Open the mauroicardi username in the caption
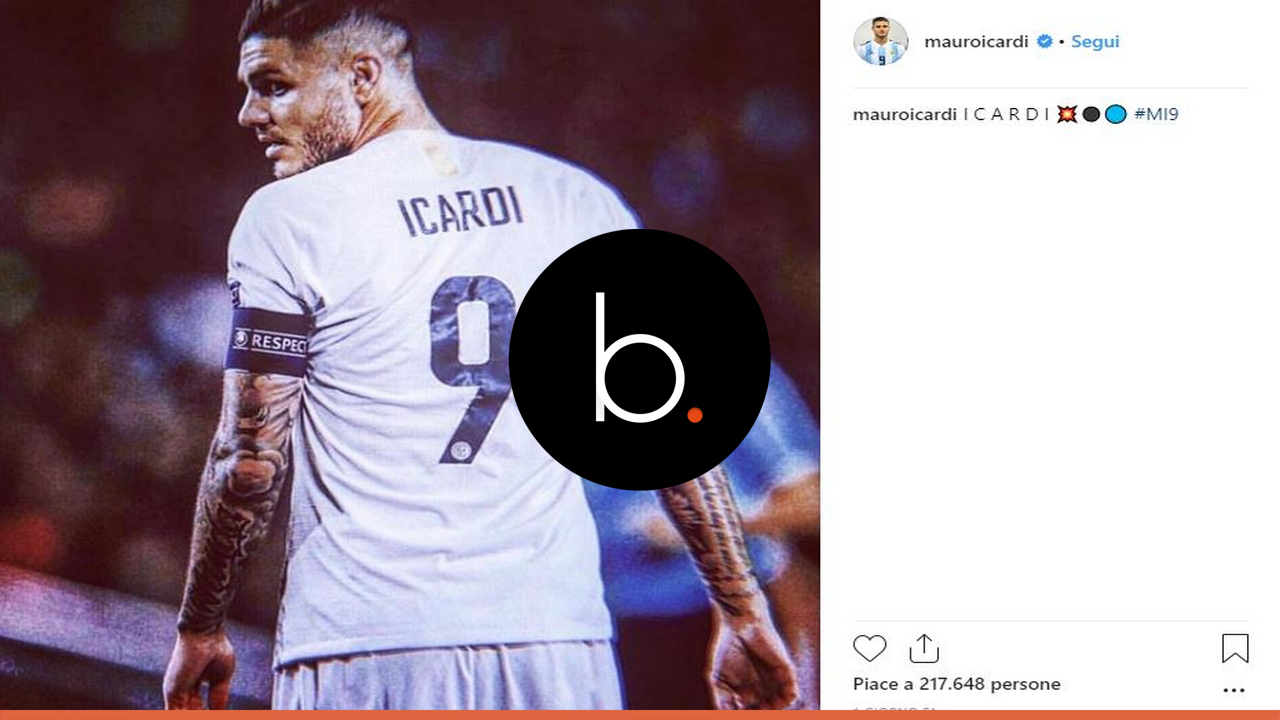This screenshot has width=1280, height=720. point(905,115)
